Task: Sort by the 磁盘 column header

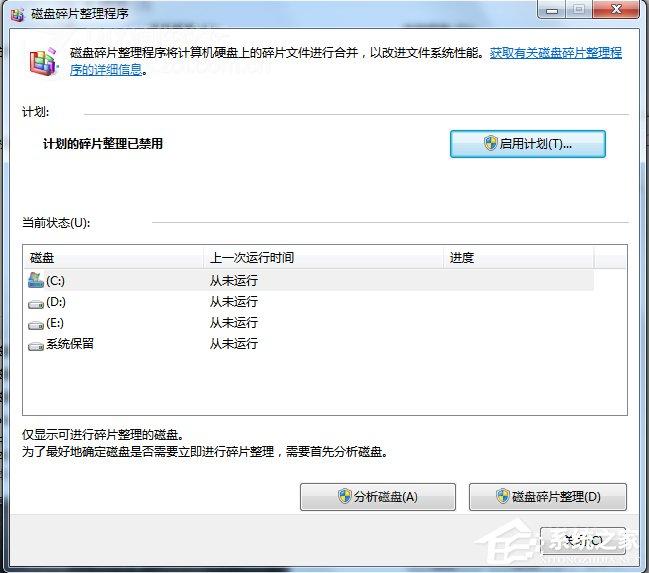Action: pos(113,258)
